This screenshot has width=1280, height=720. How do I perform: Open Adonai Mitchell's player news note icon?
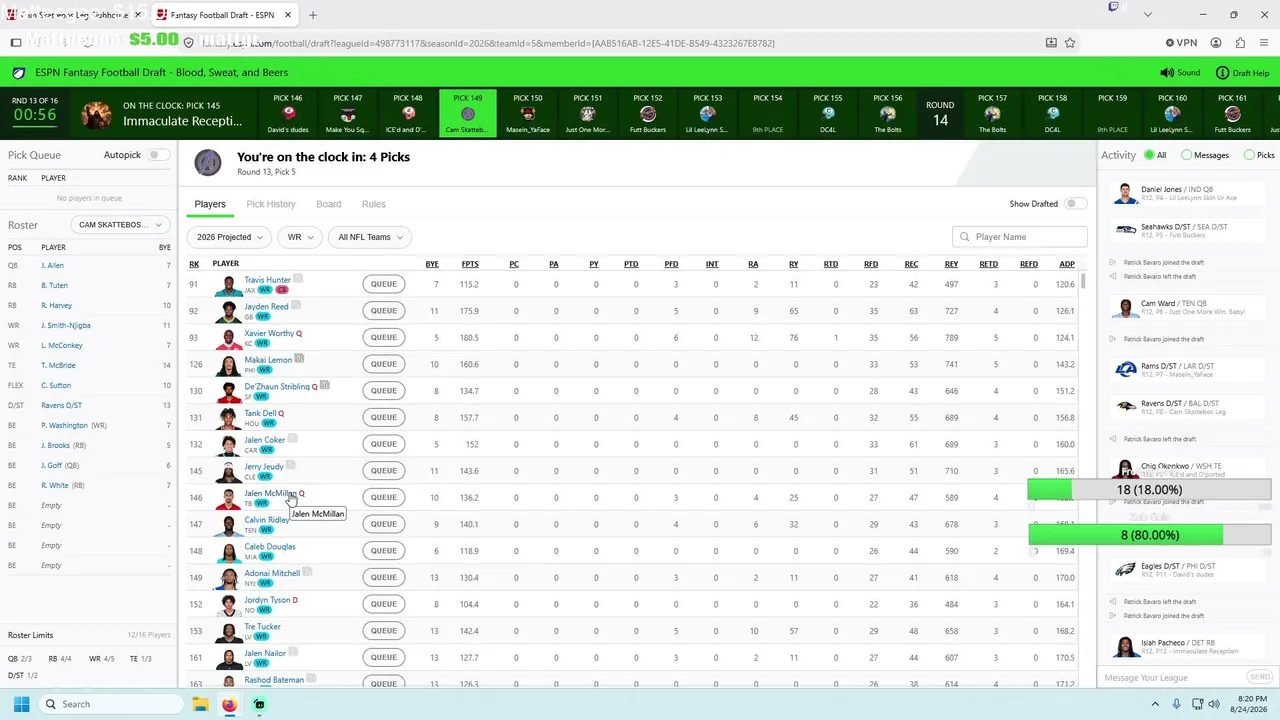[x=307, y=572]
